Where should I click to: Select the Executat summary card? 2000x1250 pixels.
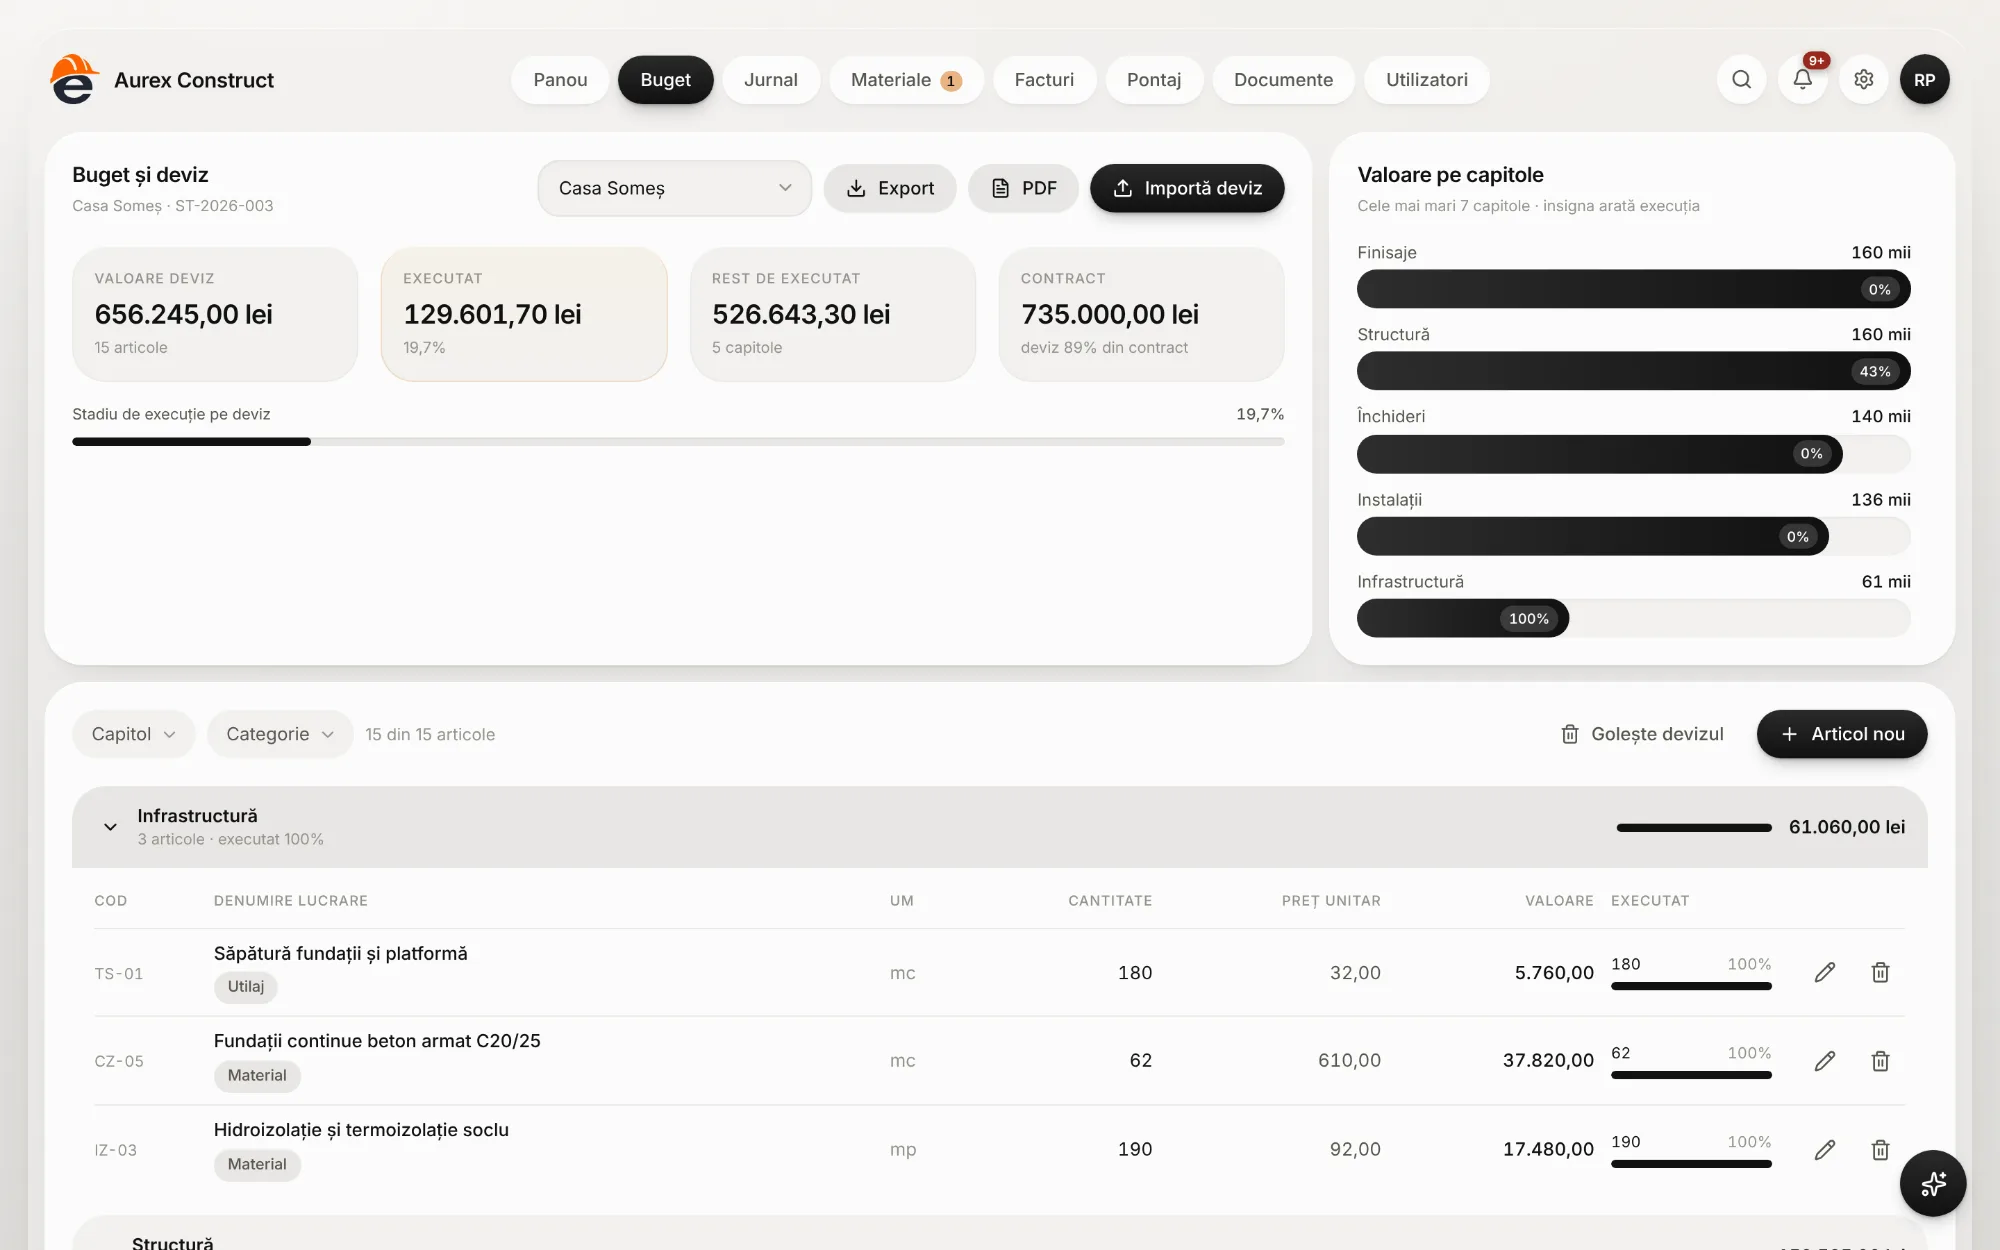[x=524, y=314]
